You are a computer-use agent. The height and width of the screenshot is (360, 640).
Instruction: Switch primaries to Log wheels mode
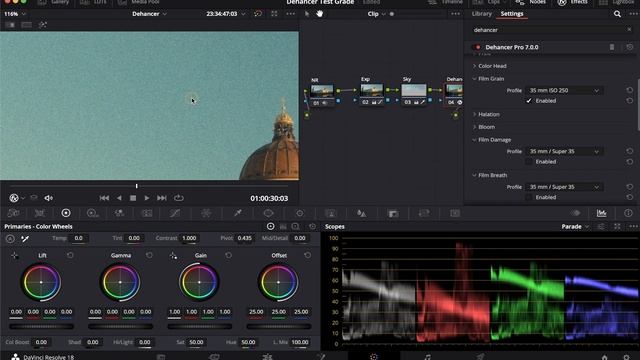click(x=296, y=227)
